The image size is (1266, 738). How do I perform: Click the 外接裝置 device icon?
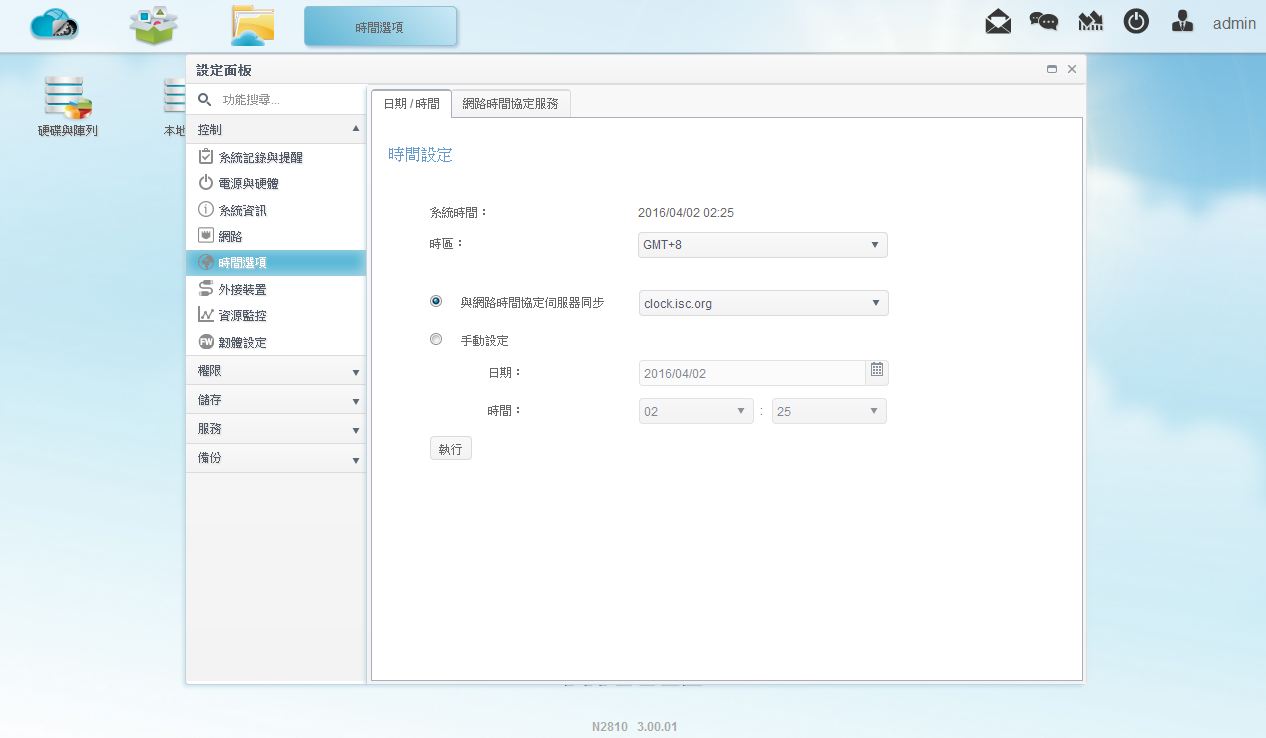coord(206,289)
